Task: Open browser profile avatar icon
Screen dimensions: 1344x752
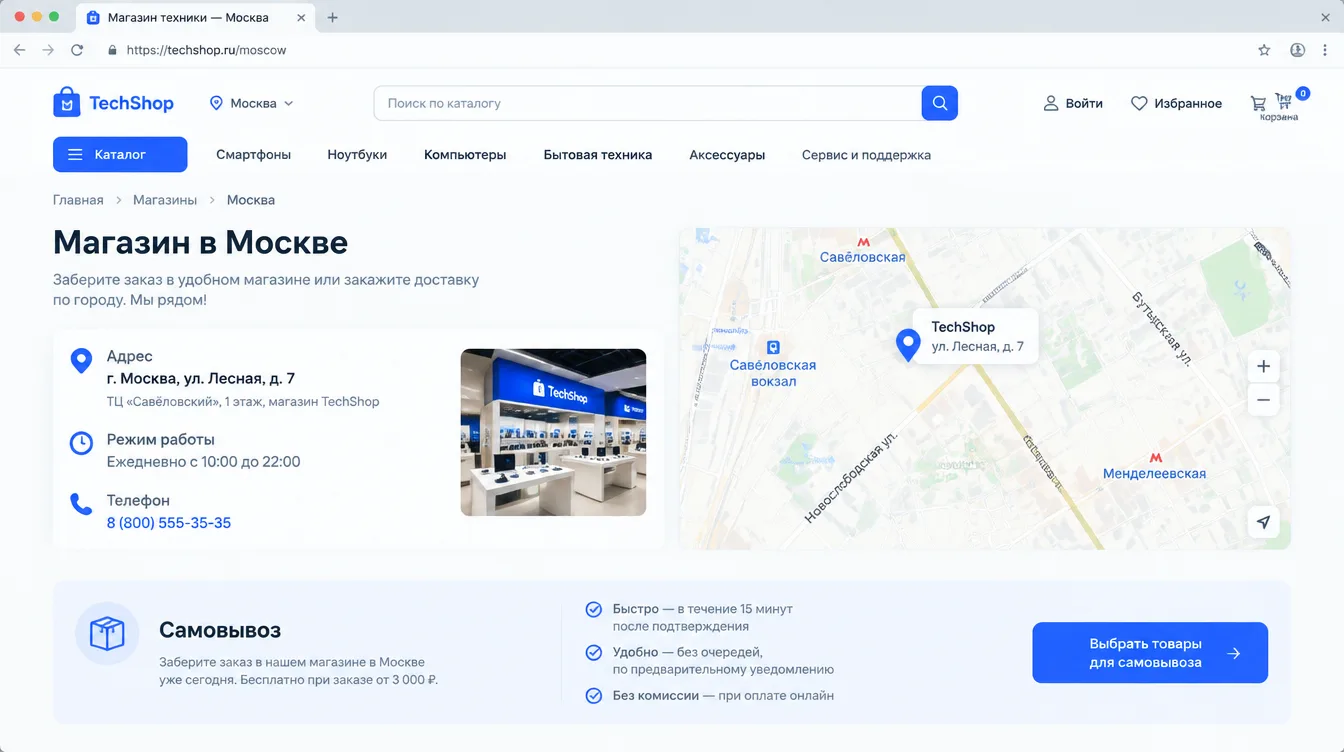Action: [1298, 50]
